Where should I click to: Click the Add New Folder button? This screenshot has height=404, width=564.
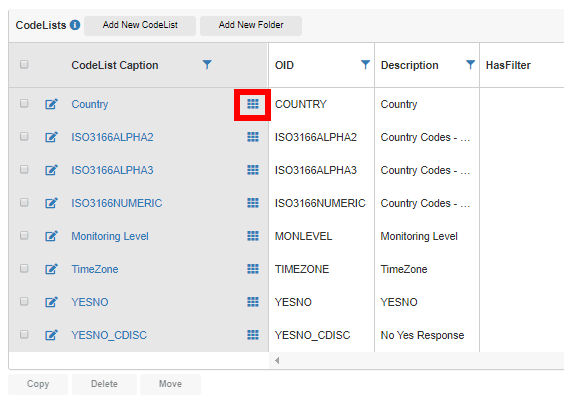point(251,25)
